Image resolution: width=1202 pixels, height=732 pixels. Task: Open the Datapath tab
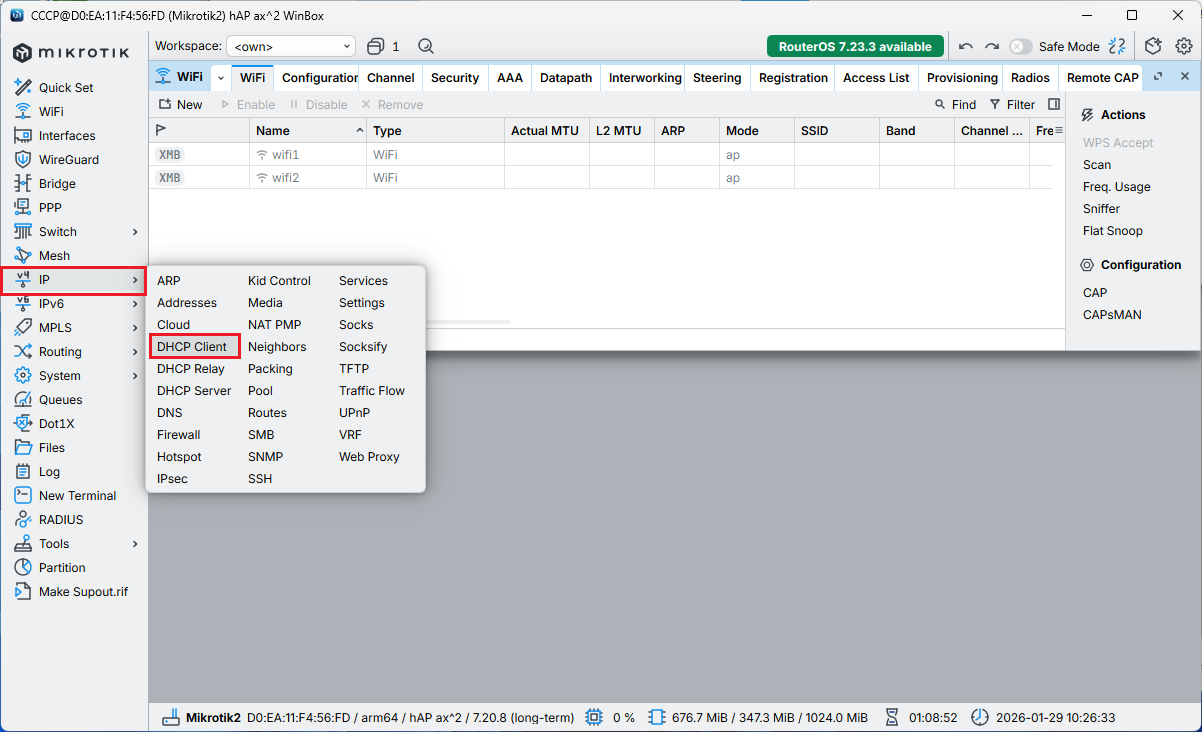[x=566, y=78]
